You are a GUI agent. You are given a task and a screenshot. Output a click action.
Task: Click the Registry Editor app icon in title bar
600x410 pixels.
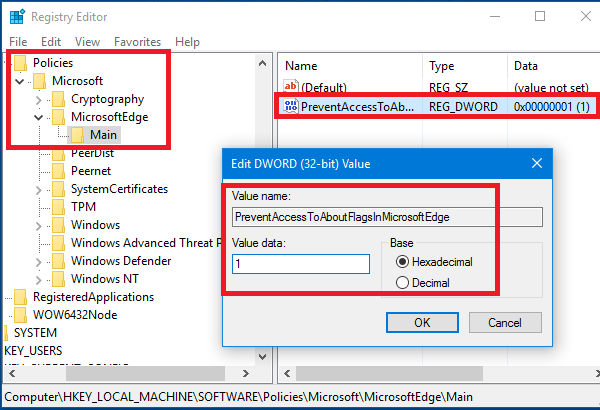17,17
